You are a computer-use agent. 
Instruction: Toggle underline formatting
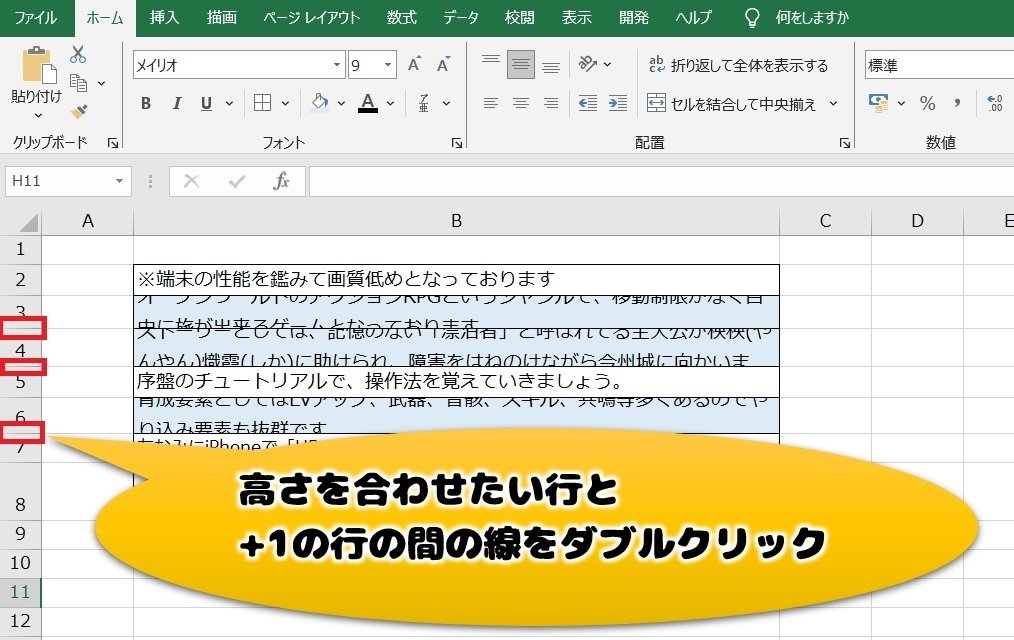(x=205, y=103)
